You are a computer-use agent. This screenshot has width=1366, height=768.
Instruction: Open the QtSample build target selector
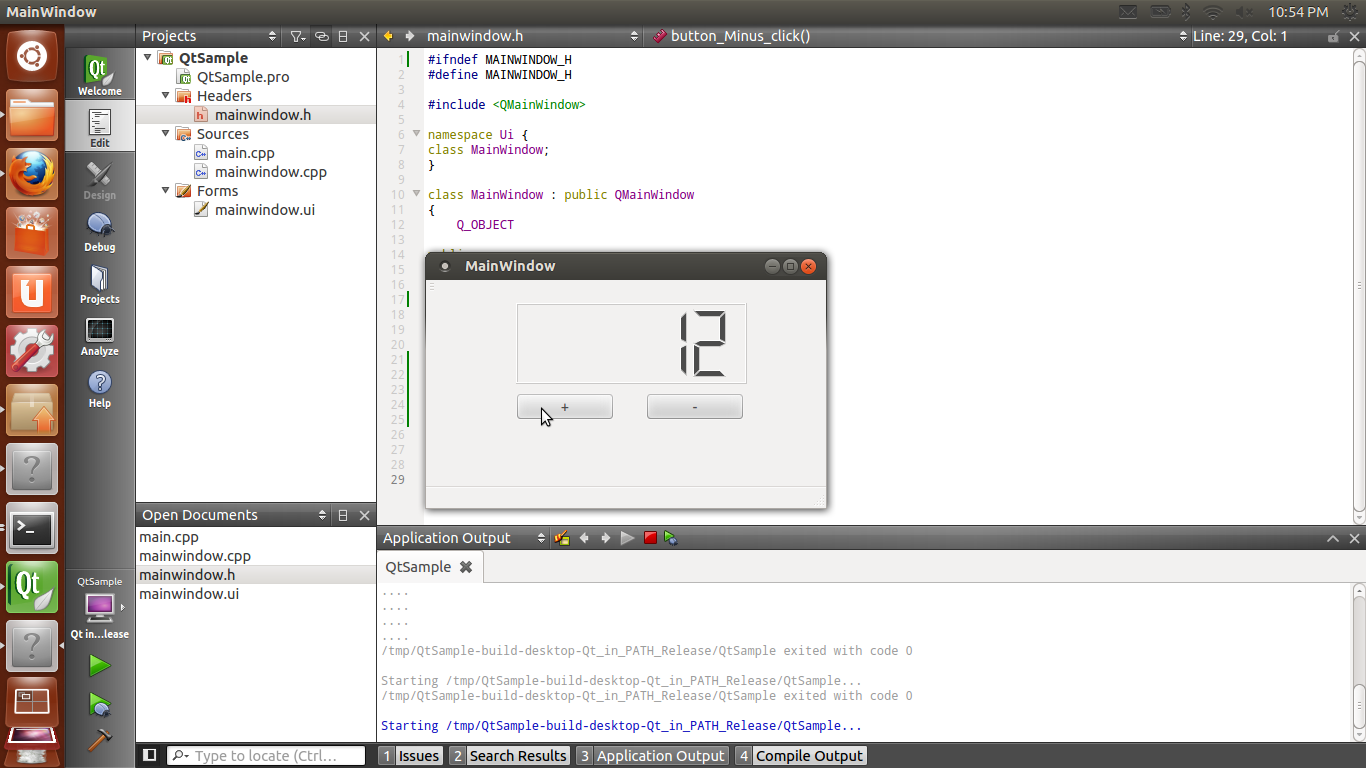coord(100,607)
